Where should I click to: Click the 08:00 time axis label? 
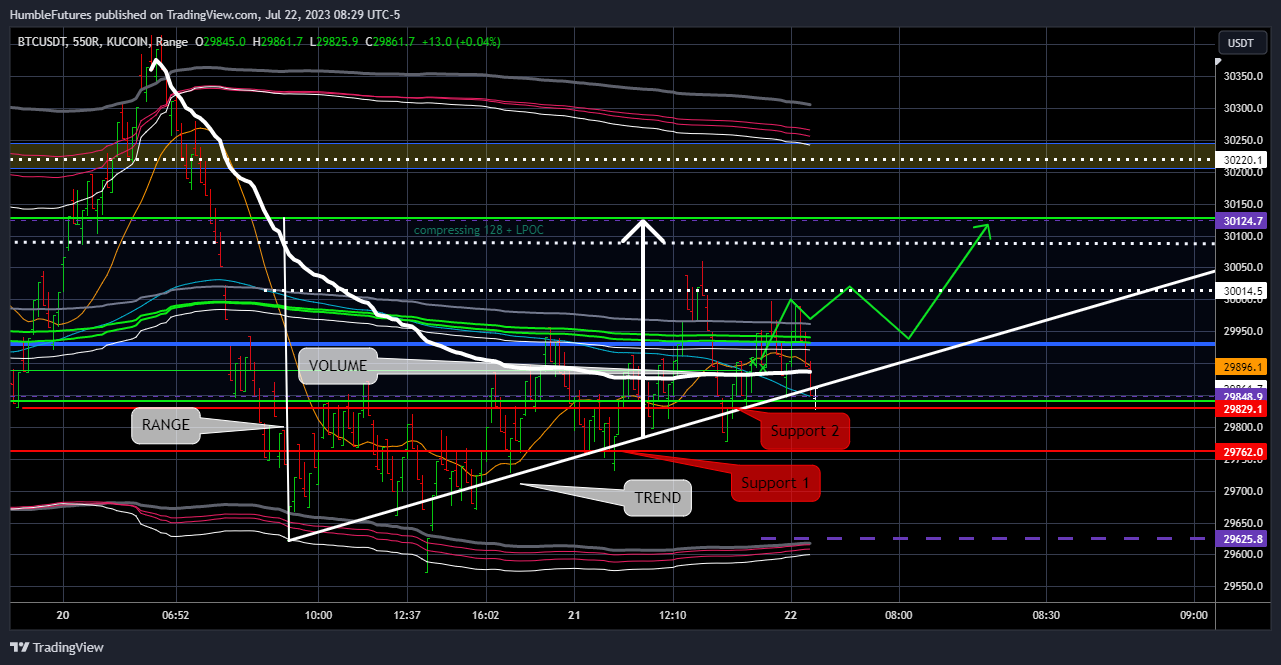pyautogui.click(x=898, y=616)
